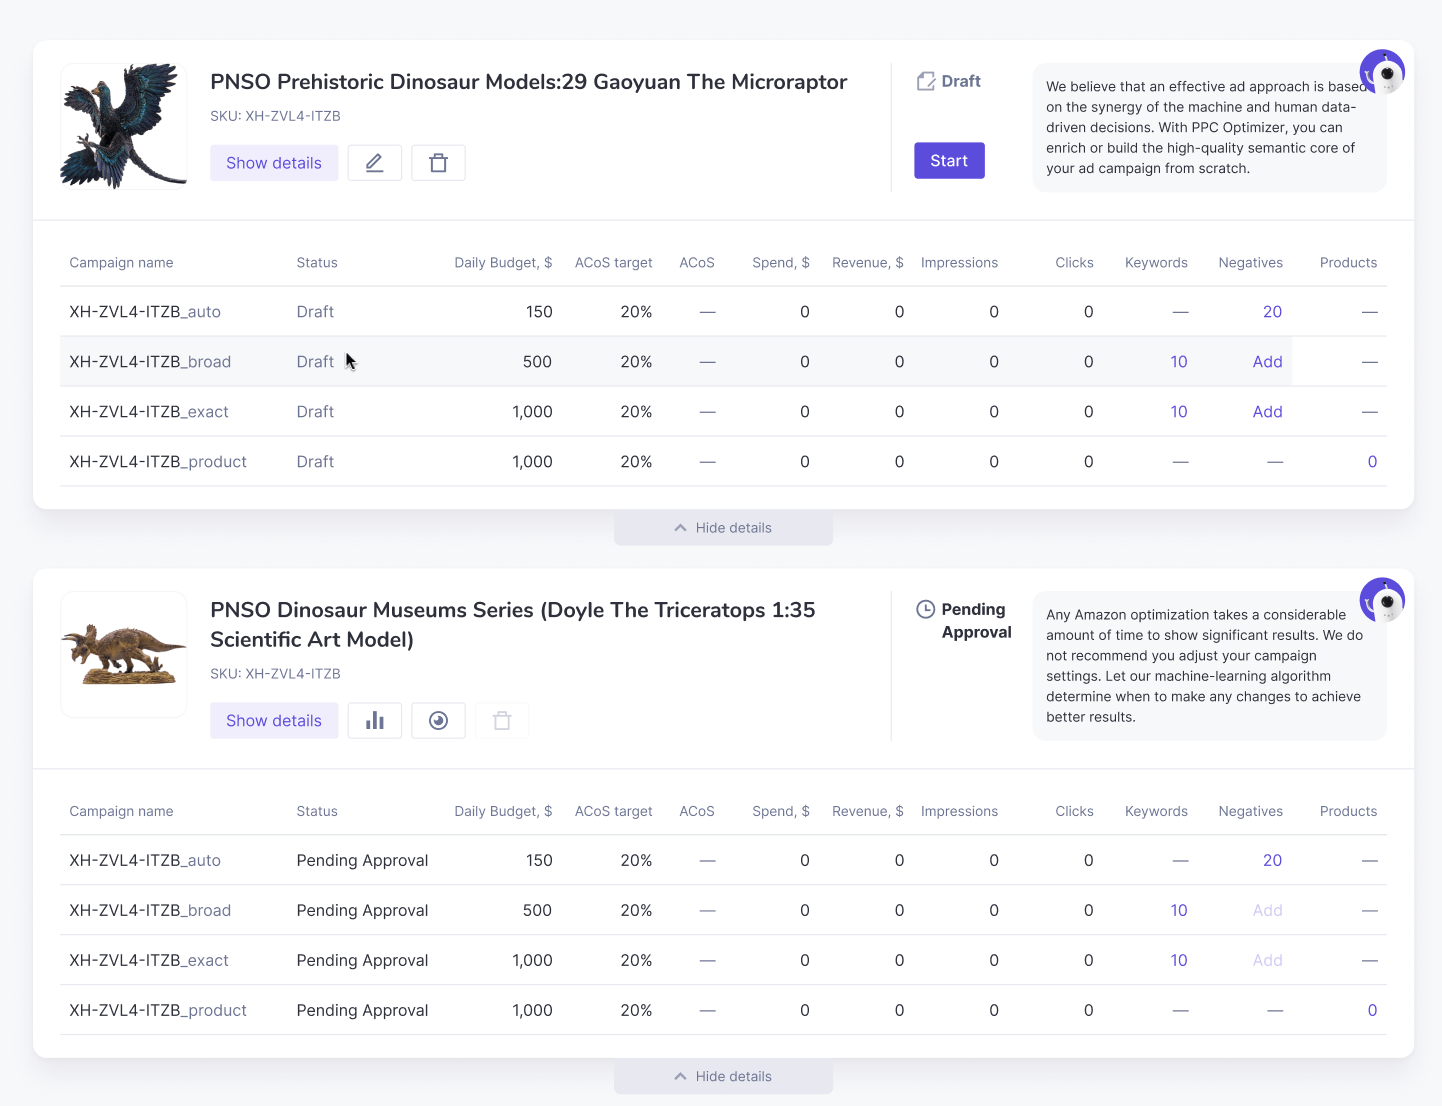Click Show details for Microraptor product
The width and height of the screenshot is (1442, 1106).
274,163
